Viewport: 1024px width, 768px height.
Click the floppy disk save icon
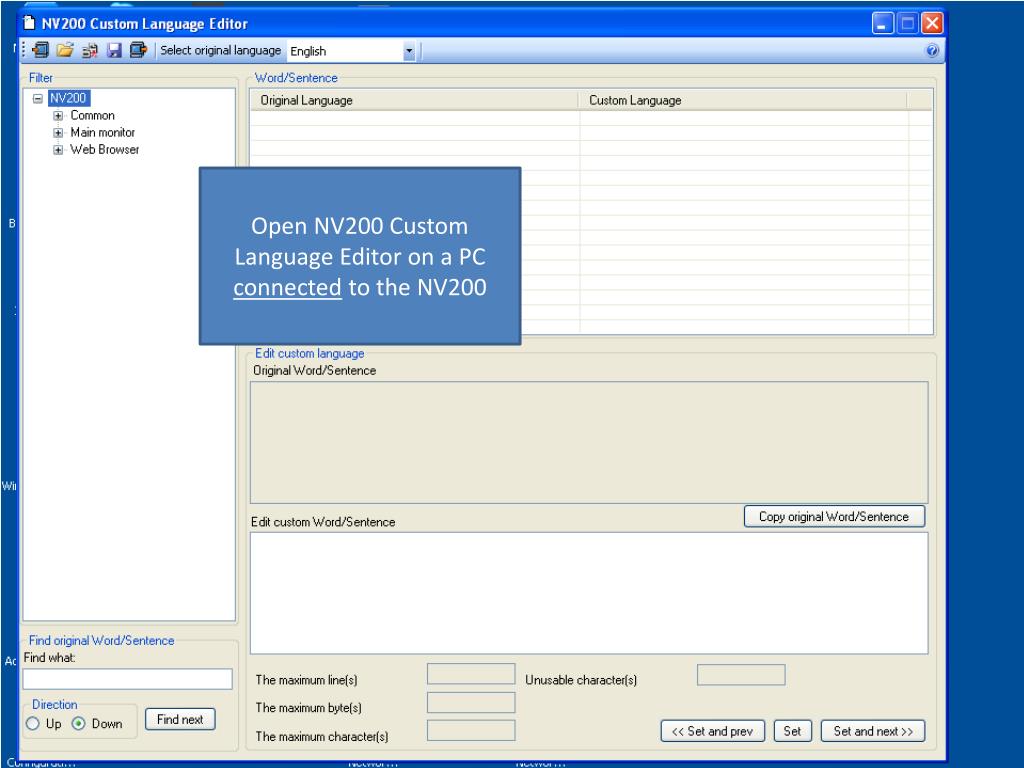click(114, 50)
